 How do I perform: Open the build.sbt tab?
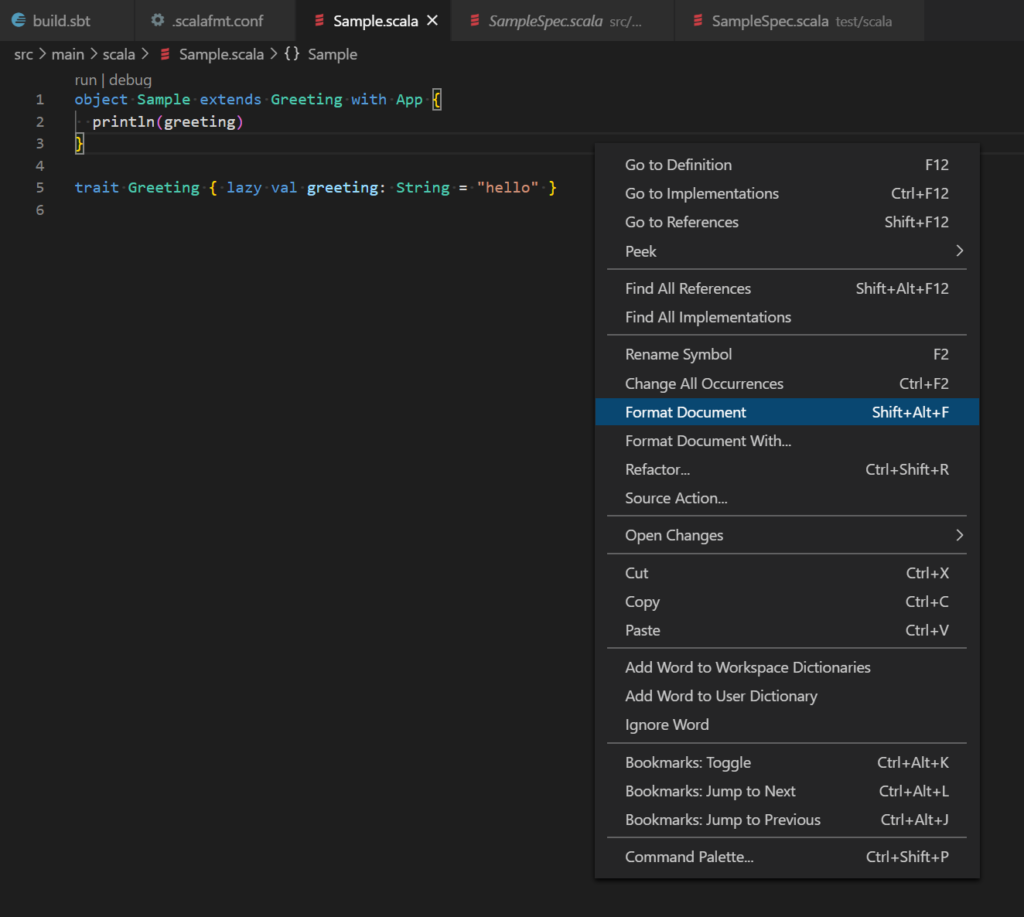62,20
